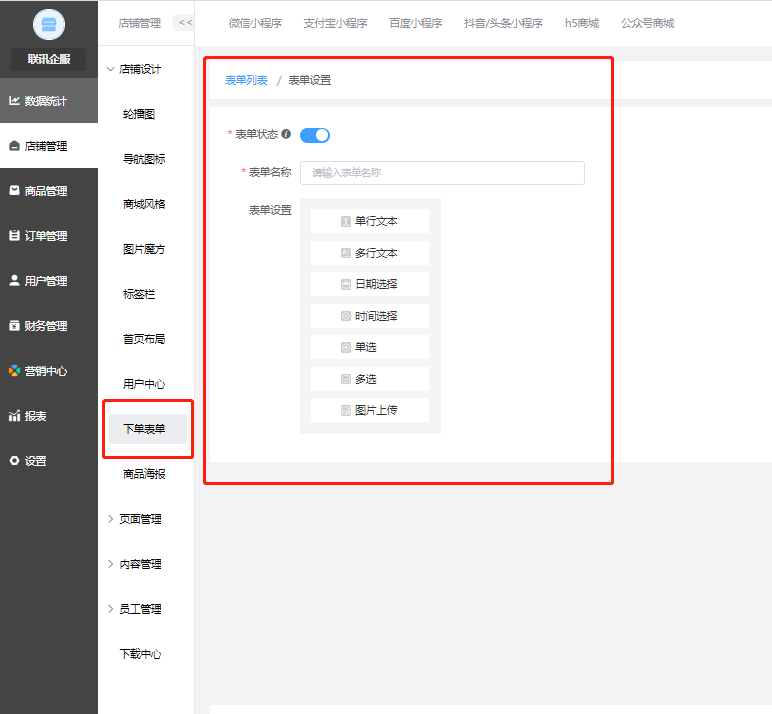Click the 日期选择 calendar icon
The height and width of the screenshot is (714, 772).
346,284
